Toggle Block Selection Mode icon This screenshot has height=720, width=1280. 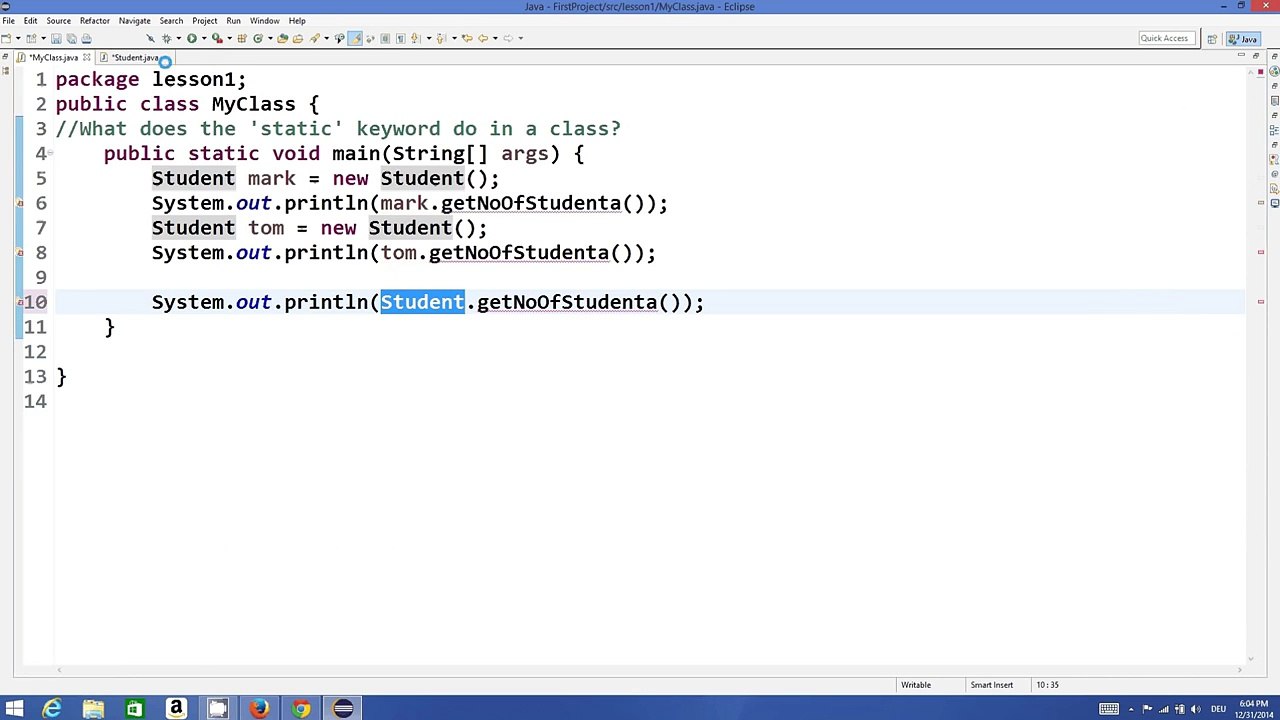384,38
